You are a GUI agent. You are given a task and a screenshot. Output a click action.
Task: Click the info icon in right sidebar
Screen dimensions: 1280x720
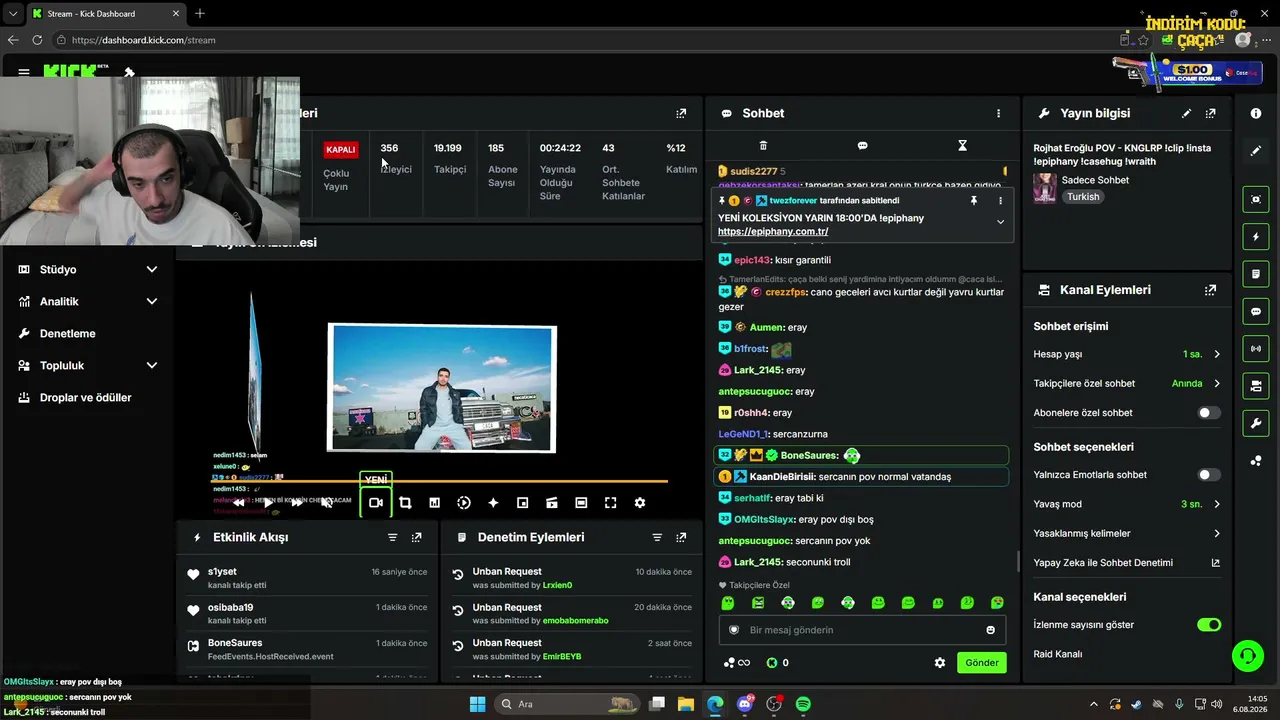[x=1256, y=114]
